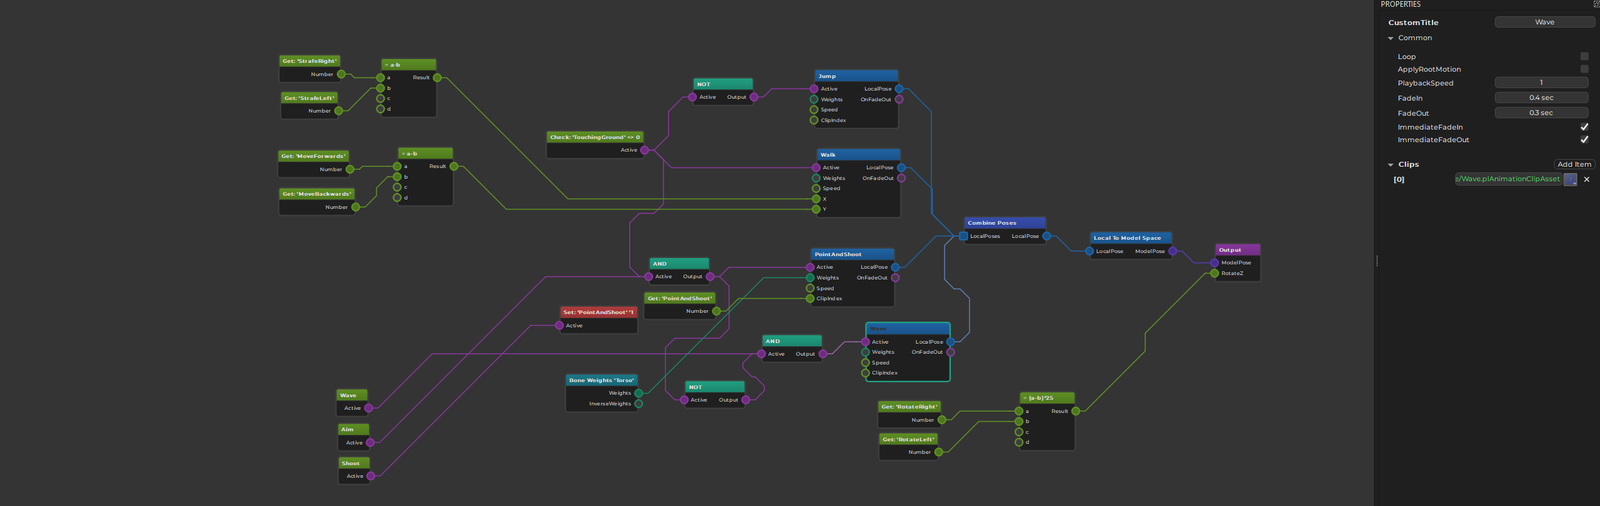The image size is (1600, 506).
Task: Click the PlaybackSpeed value field
Action: coord(1541,83)
